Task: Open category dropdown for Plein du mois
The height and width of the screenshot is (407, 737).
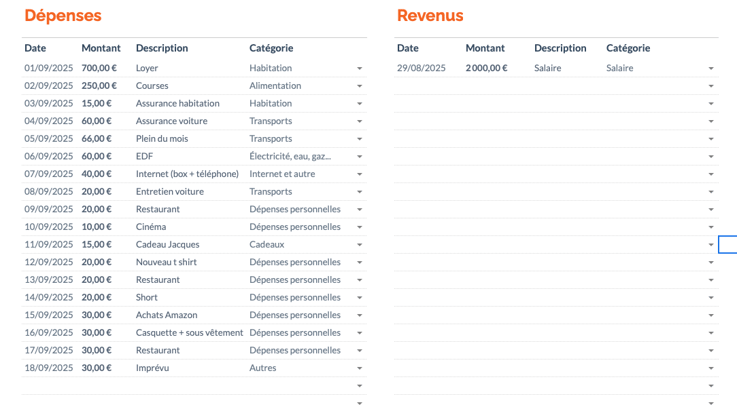Action: pyautogui.click(x=360, y=139)
